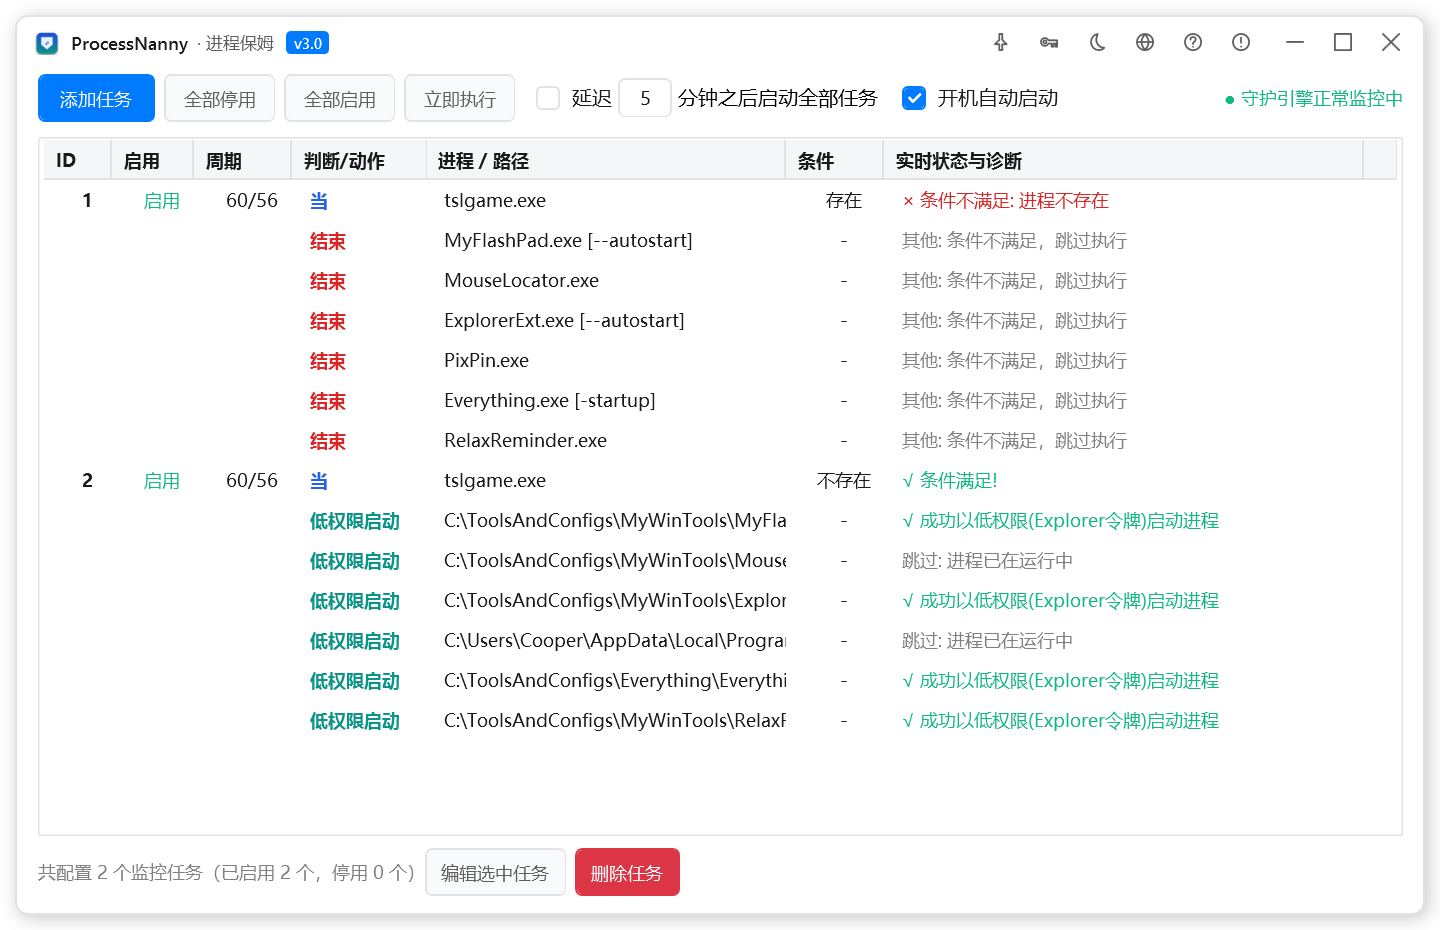This screenshot has width=1440, height=930.
Task: Enable all tasks with 全部启用
Action: (x=340, y=98)
